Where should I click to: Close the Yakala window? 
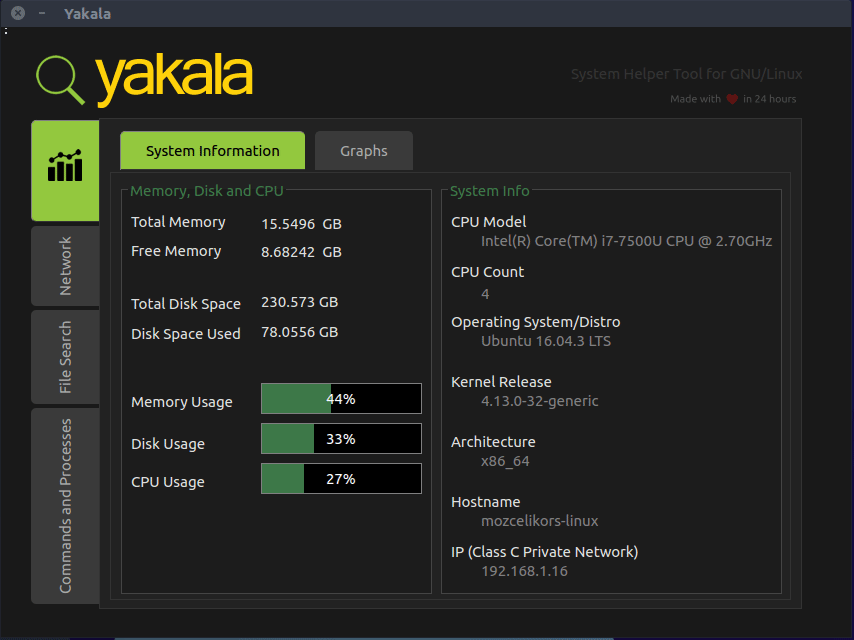[18, 13]
